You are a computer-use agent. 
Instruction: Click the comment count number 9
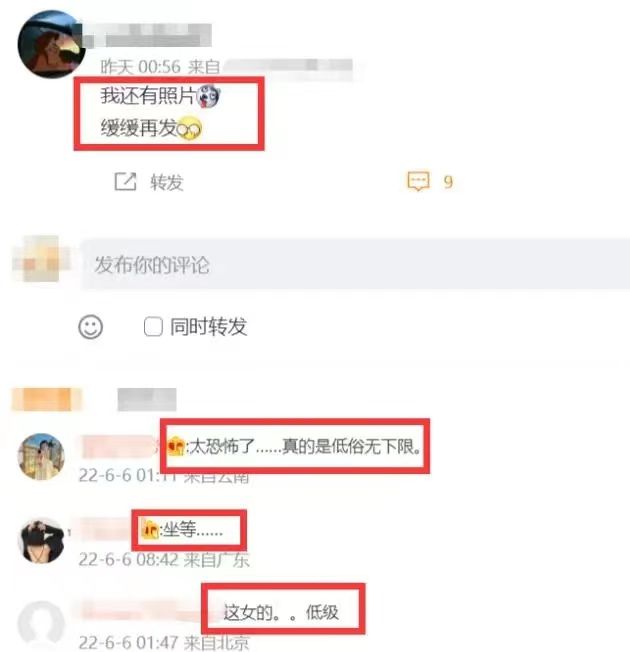pyautogui.click(x=448, y=182)
